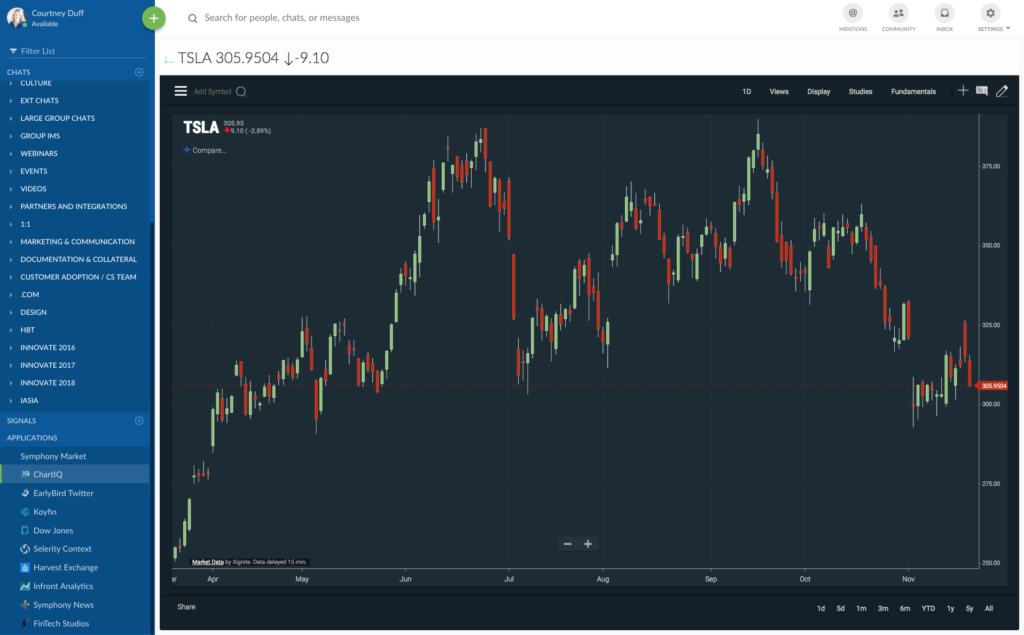
Task: Click the Add Symbol magnifier icon
Action: [x=241, y=91]
